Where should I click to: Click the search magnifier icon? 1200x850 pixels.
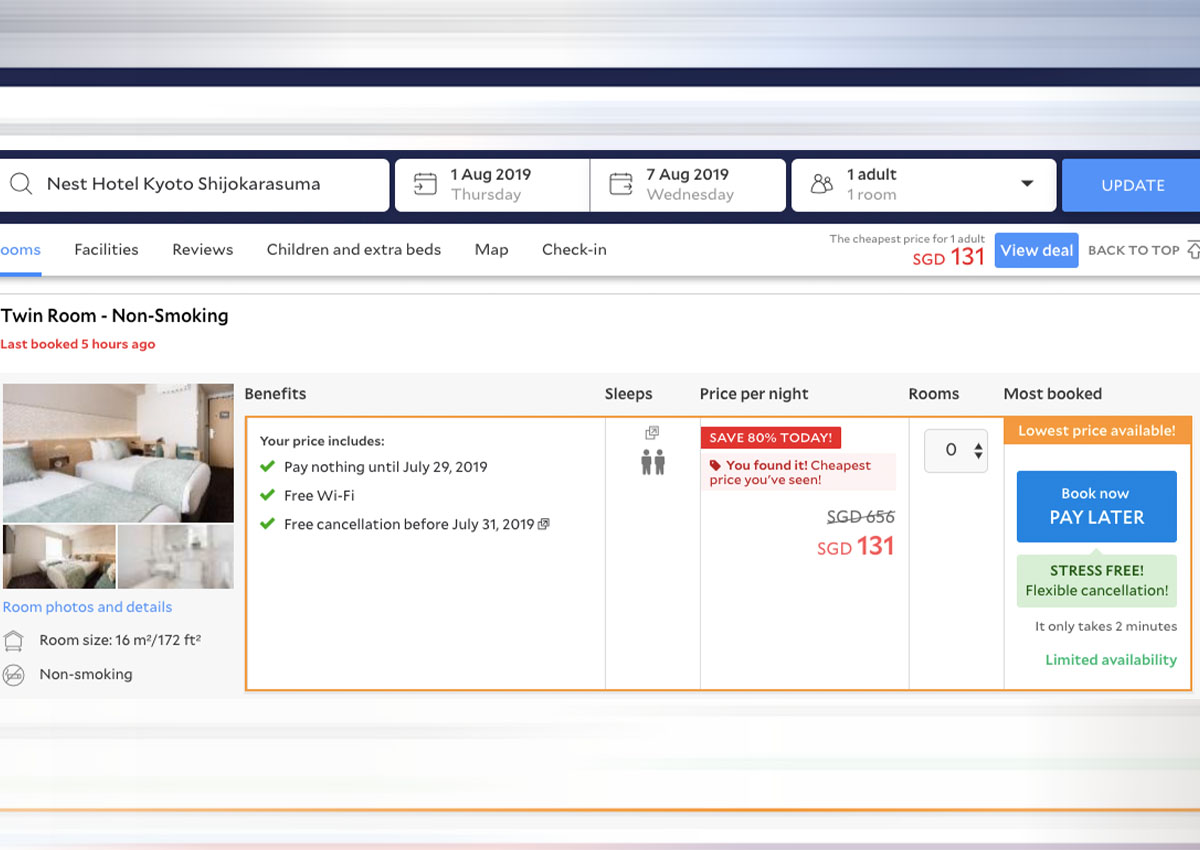[21, 185]
